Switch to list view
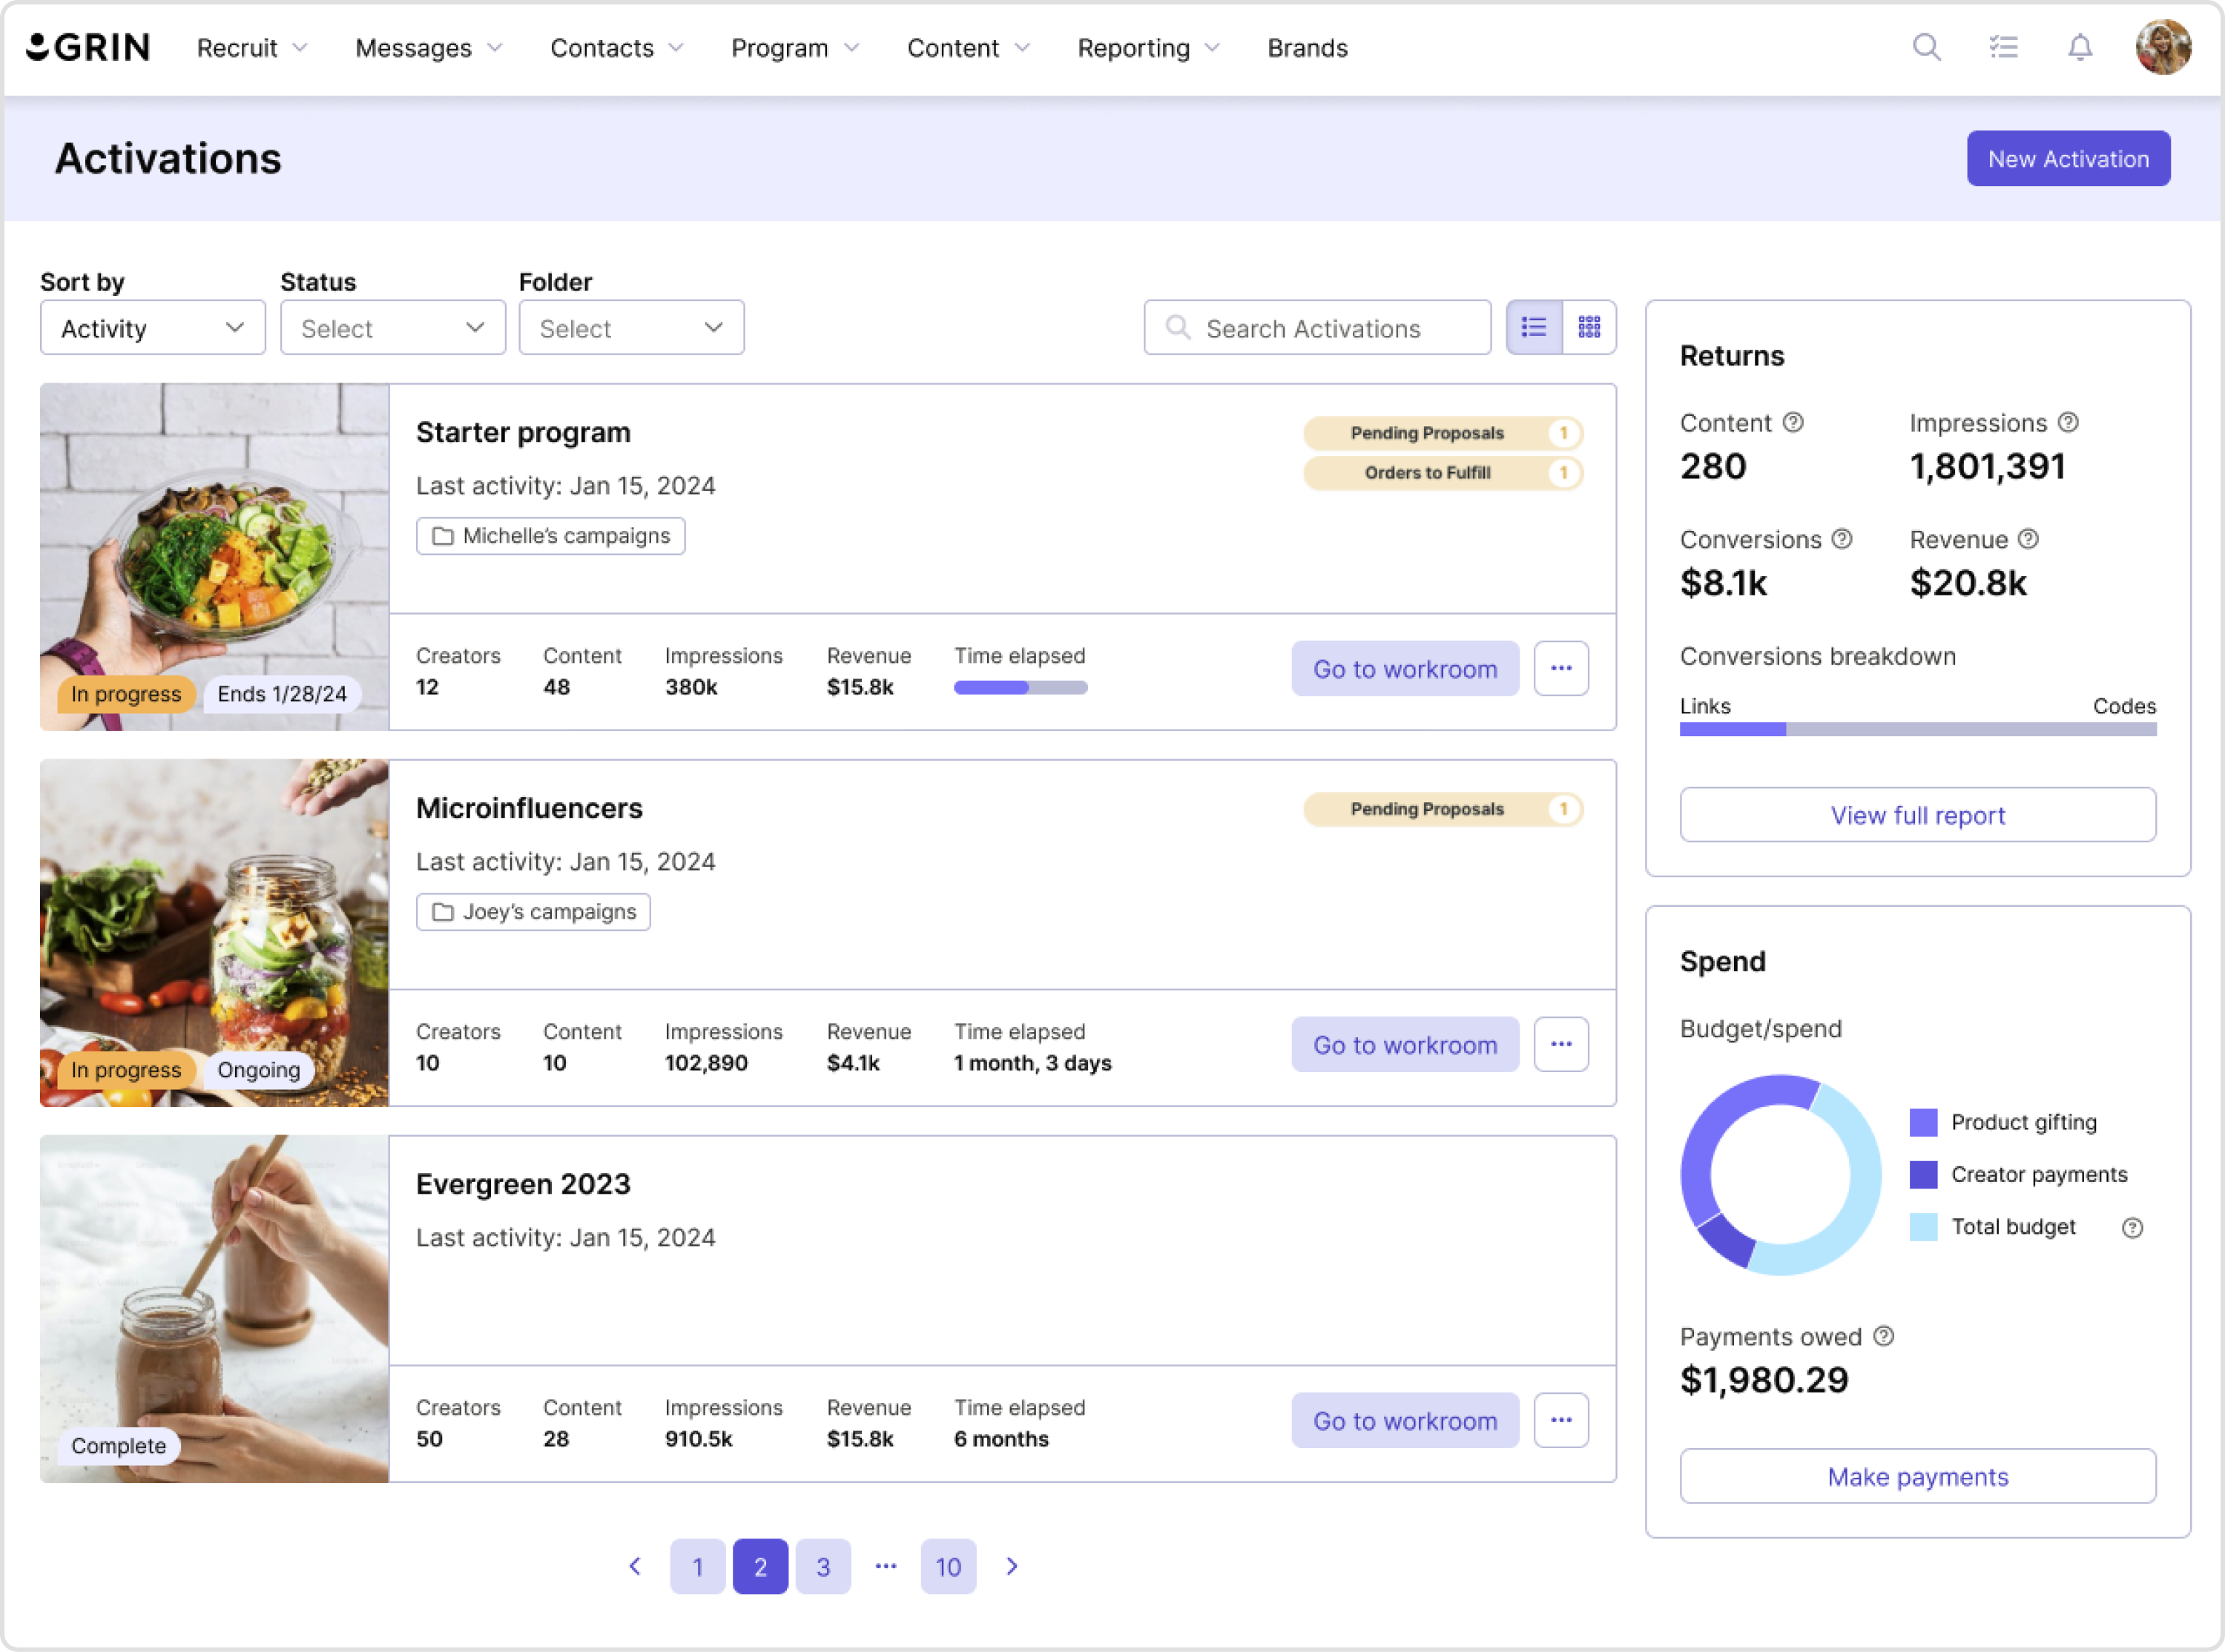The height and width of the screenshot is (1652, 2225). (x=1534, y=327)
